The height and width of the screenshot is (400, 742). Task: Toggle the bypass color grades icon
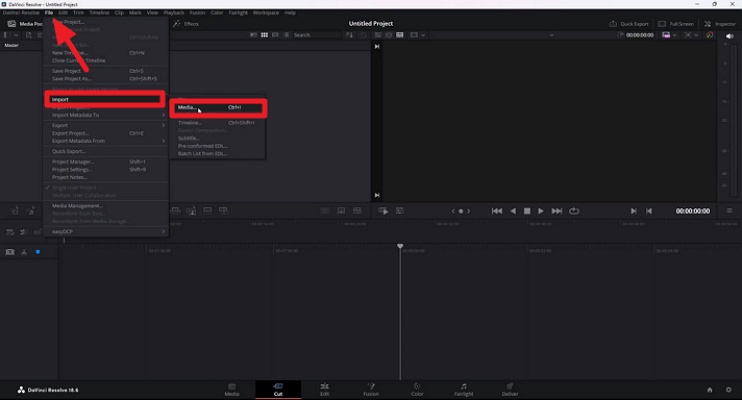pos(709,35)
